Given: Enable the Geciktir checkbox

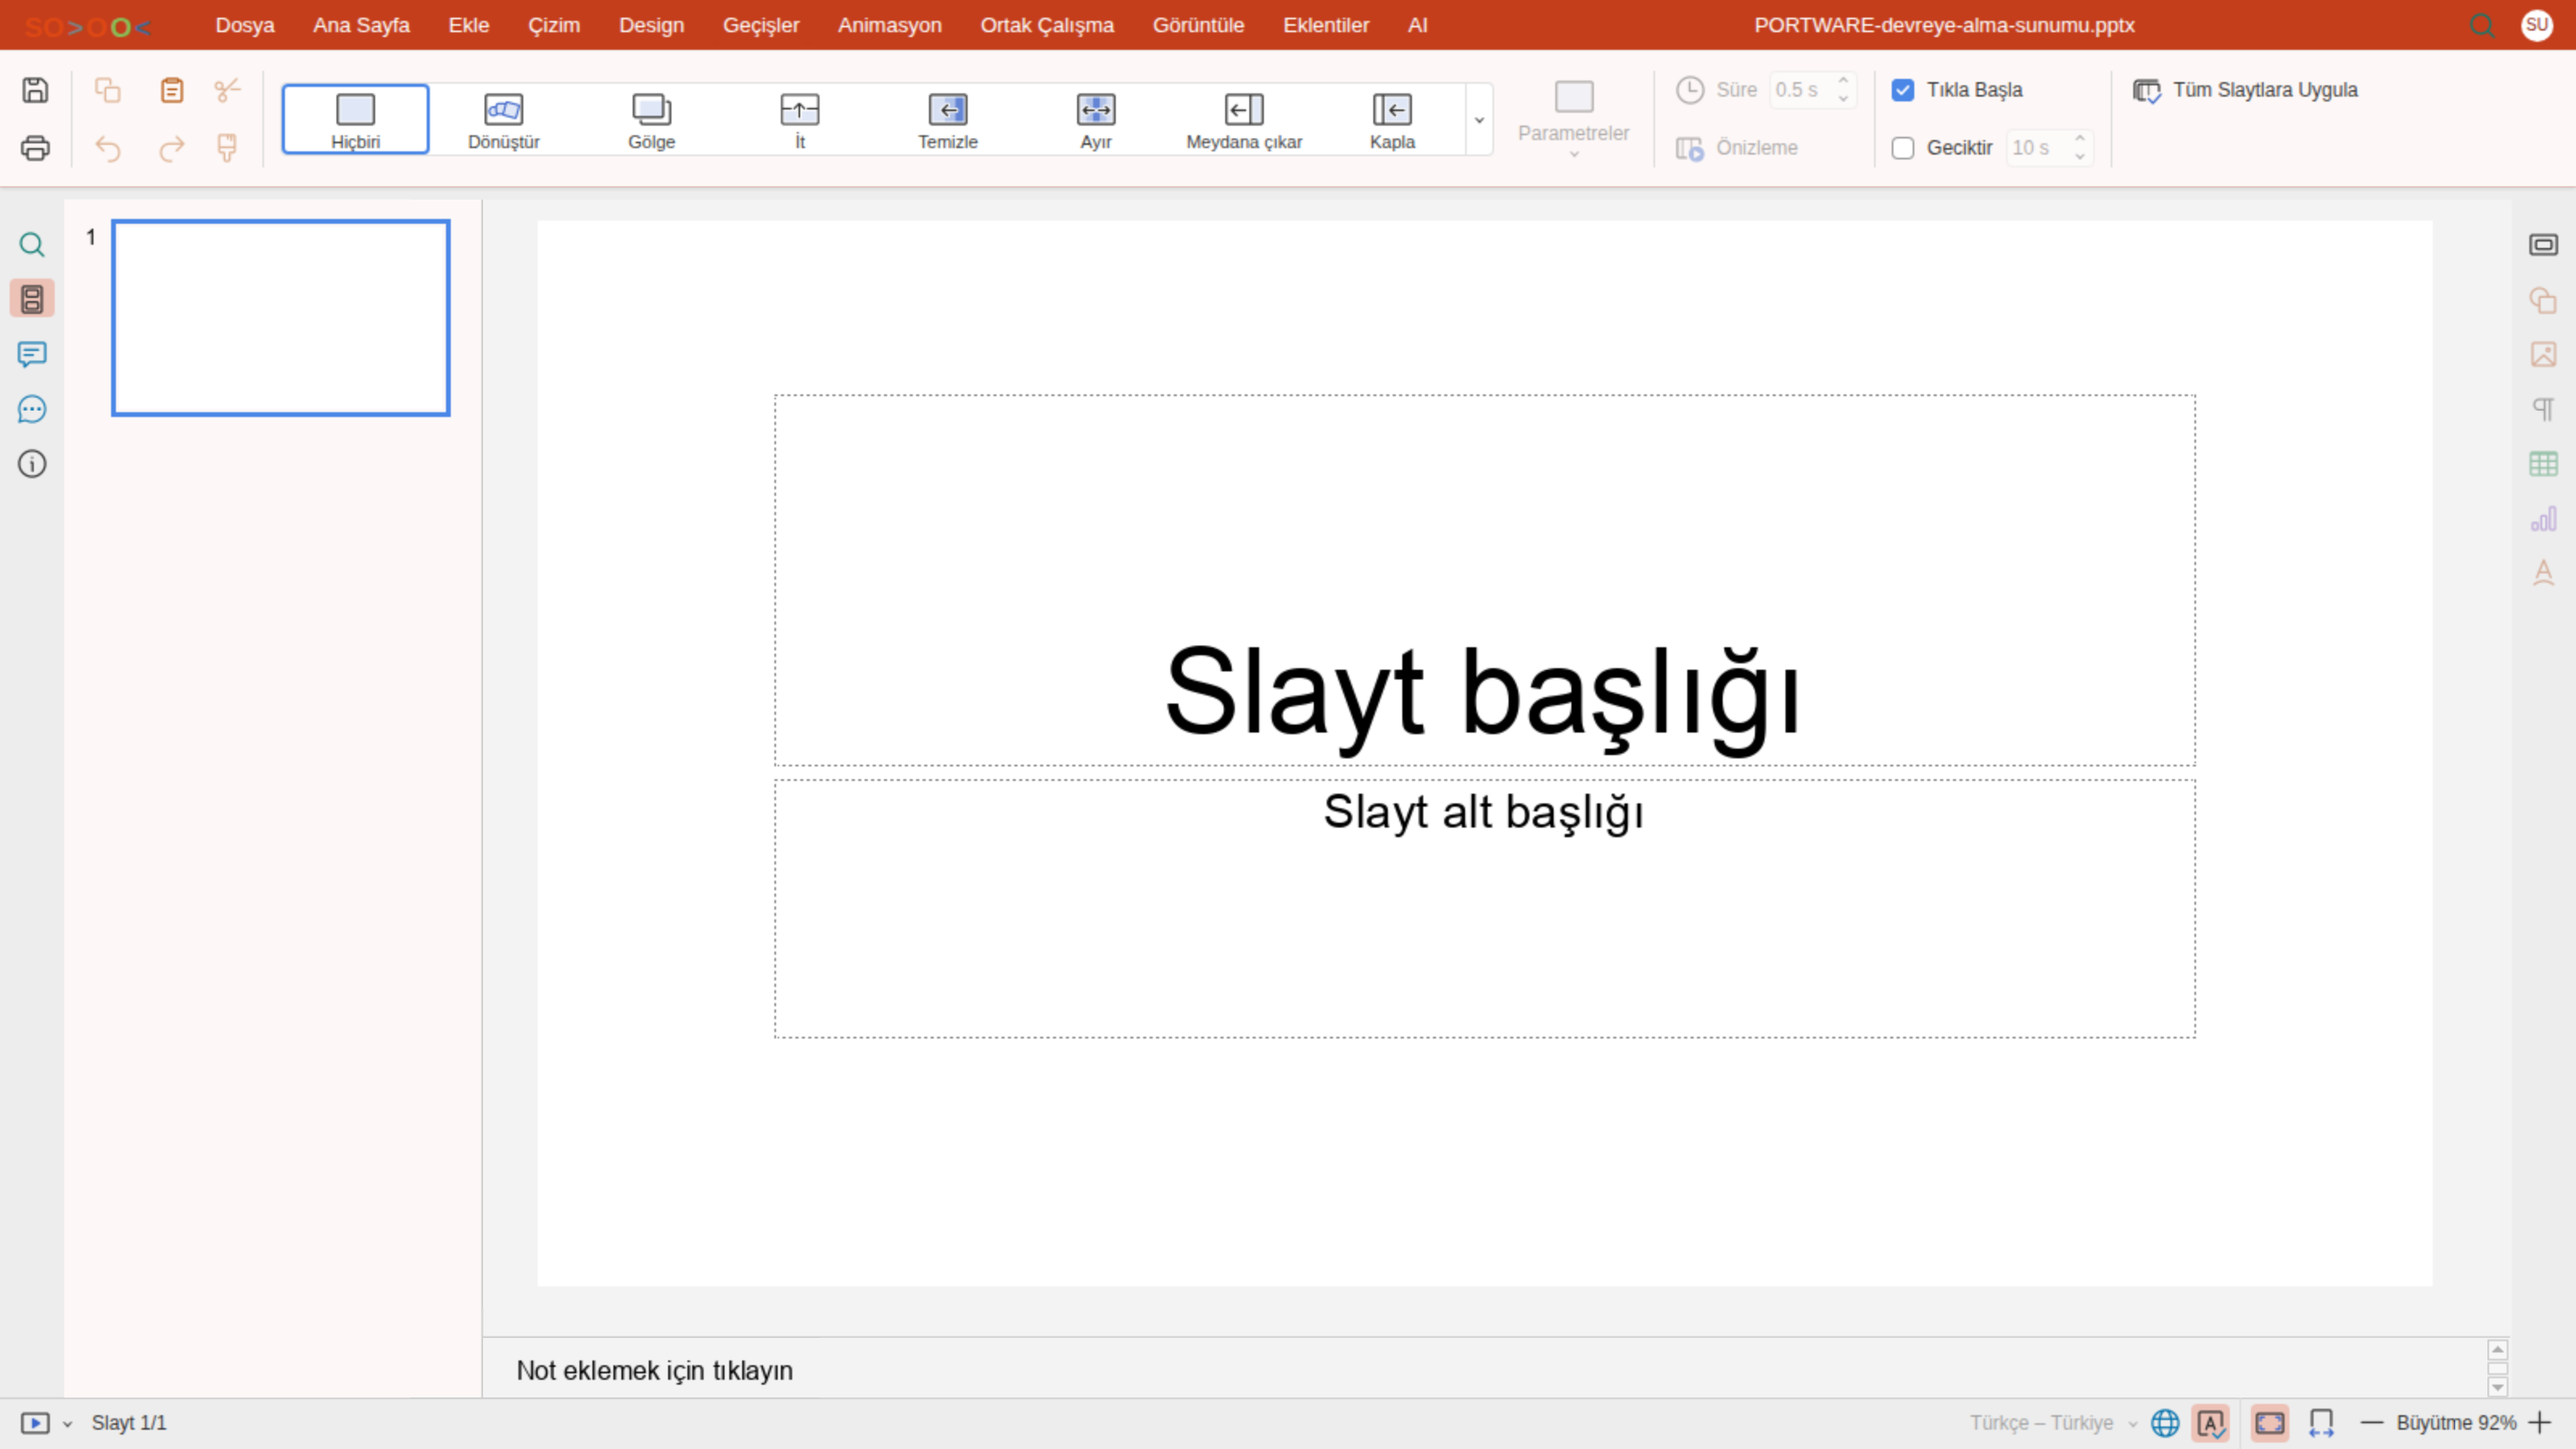Looking at the screenshot, I should click(x=1902, y=148).
